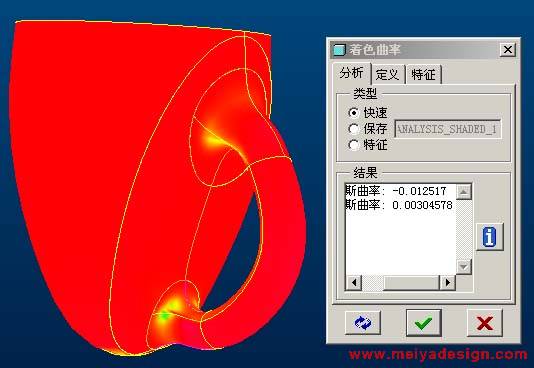Close the 着色曲率 dialog window
This screenshot has height=368, width=534.
(x=507, y=50)
